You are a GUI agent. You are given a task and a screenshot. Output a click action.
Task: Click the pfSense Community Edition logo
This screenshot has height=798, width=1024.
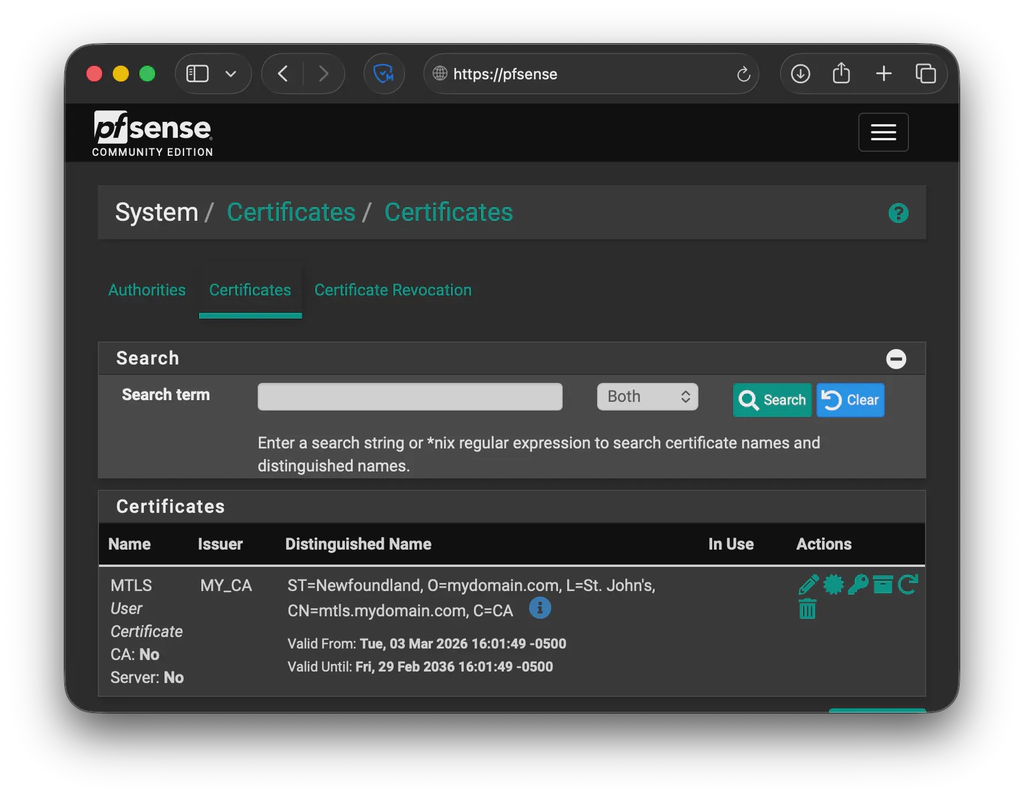(x=151, y=133)
